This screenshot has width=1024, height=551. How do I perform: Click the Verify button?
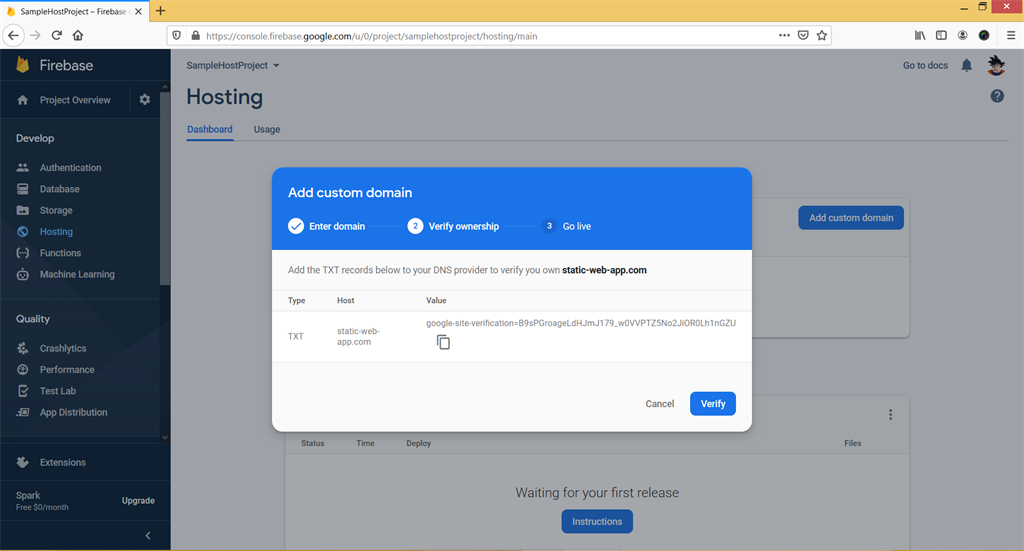pos(712,403)
